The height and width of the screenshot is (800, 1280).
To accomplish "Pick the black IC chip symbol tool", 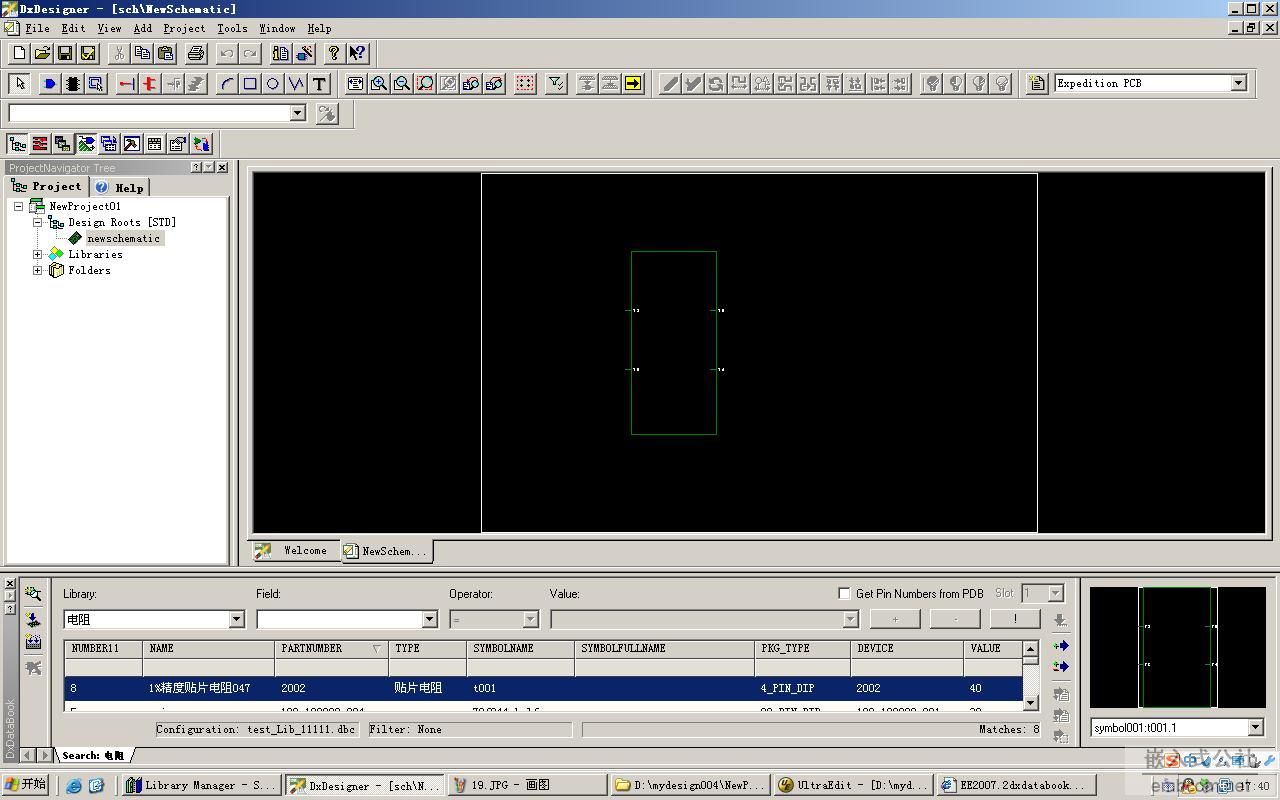I will (x=73, y=83).
